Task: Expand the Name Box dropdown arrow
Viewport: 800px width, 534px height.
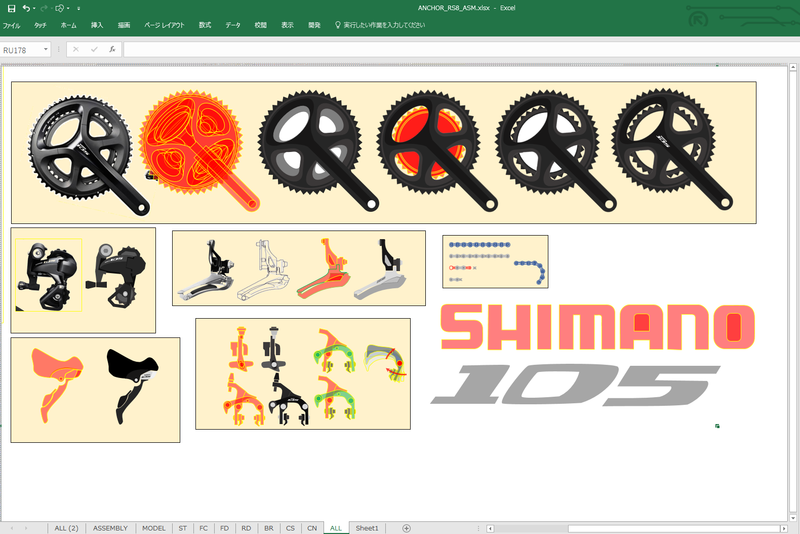Action: [x=46, y=49]
